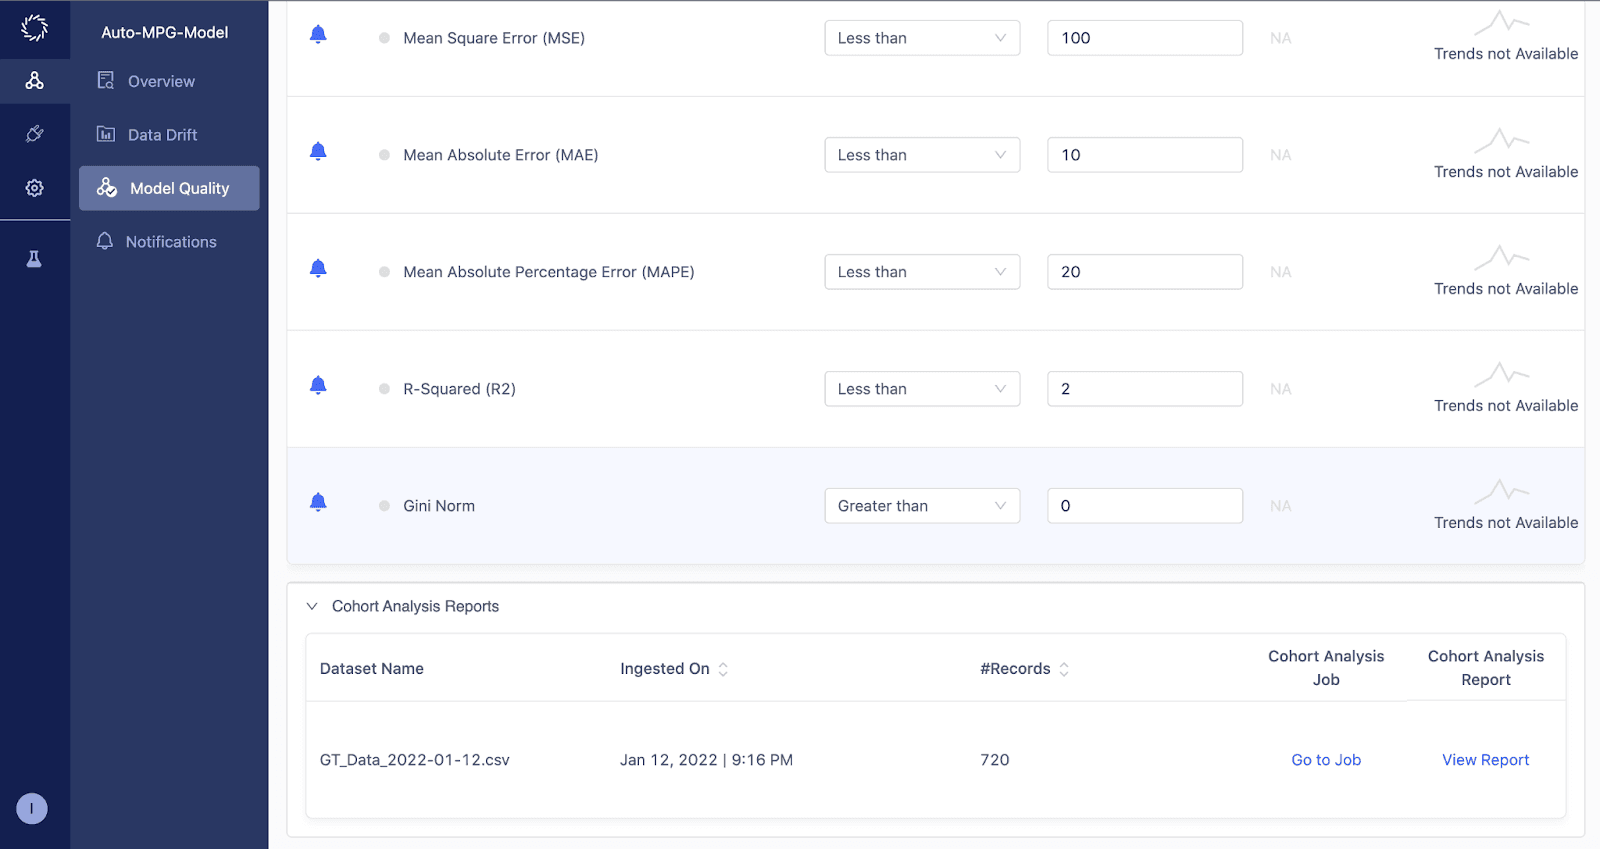Click the Gini Norm metric label
Image resolution: width=1600 pixels, height=849 pixels.
439,506
